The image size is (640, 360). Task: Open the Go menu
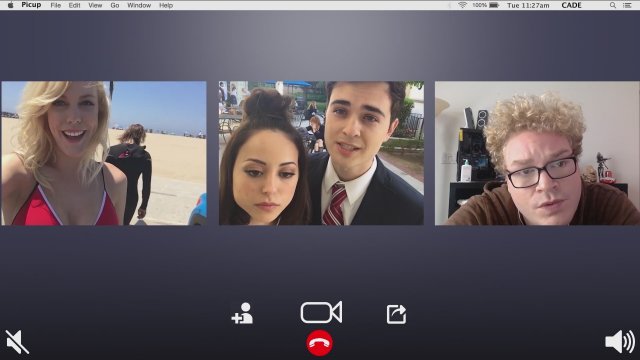point(115,5)
